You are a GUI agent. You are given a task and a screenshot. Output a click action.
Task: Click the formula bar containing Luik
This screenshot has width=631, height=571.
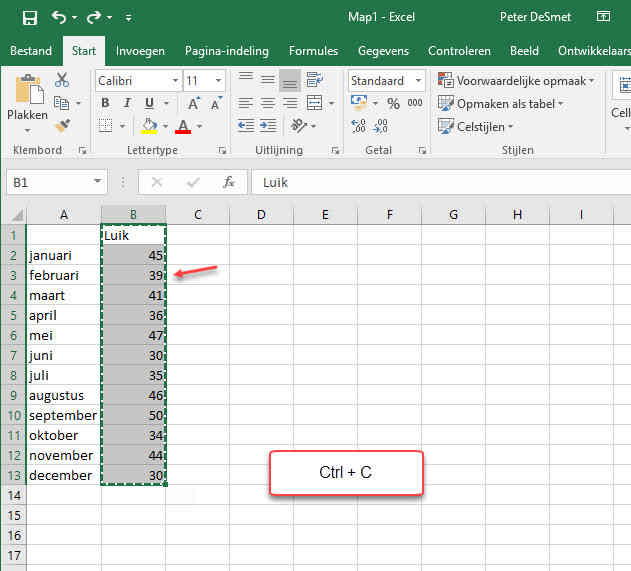pos(441,183)
